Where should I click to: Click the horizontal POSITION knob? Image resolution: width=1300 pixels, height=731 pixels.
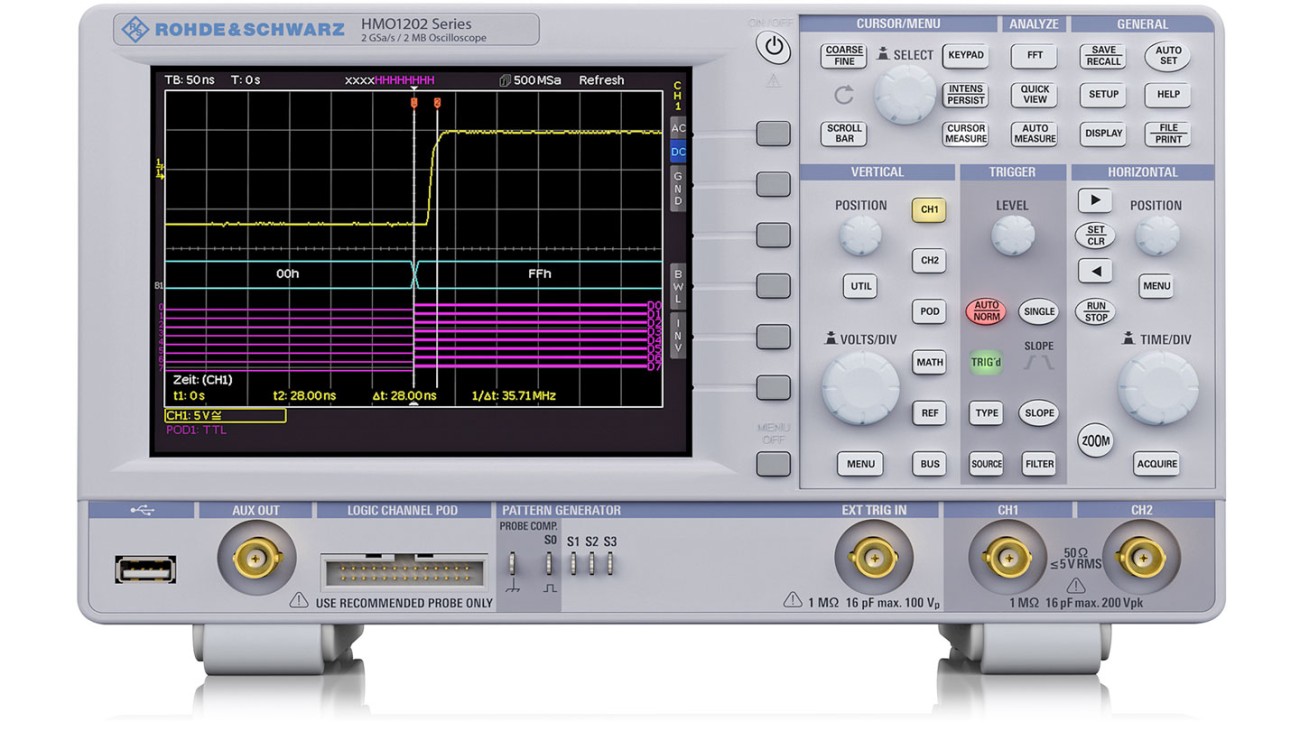[x=1156, y=236]
